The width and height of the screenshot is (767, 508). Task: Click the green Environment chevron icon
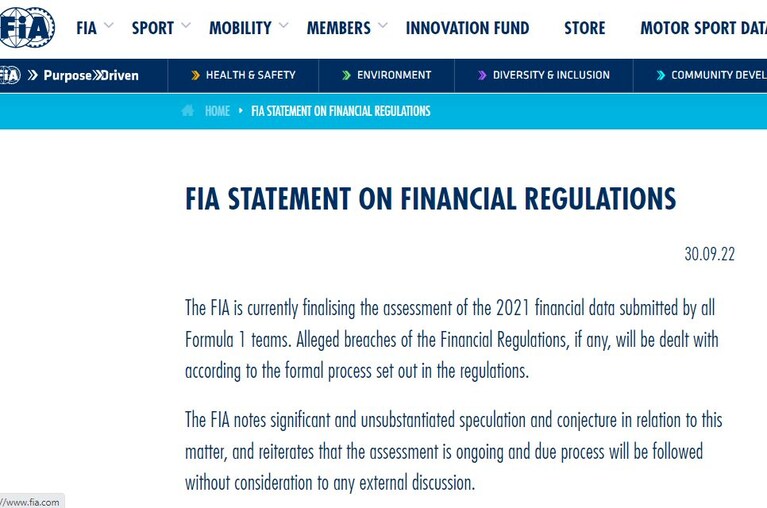coord(346,75)
